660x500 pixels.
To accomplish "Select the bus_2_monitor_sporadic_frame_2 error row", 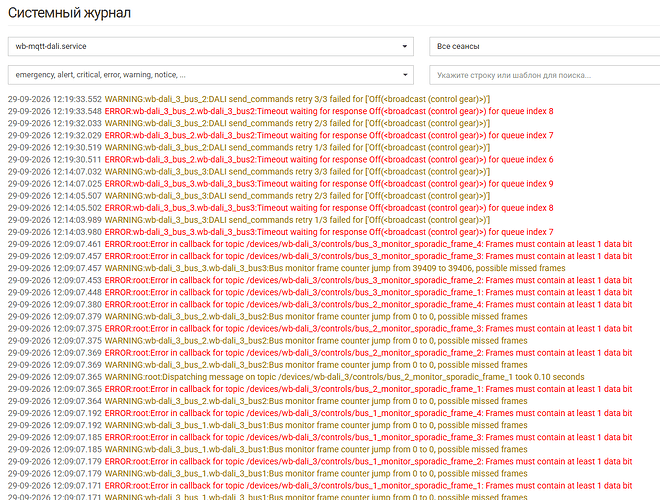I will 320,353.
